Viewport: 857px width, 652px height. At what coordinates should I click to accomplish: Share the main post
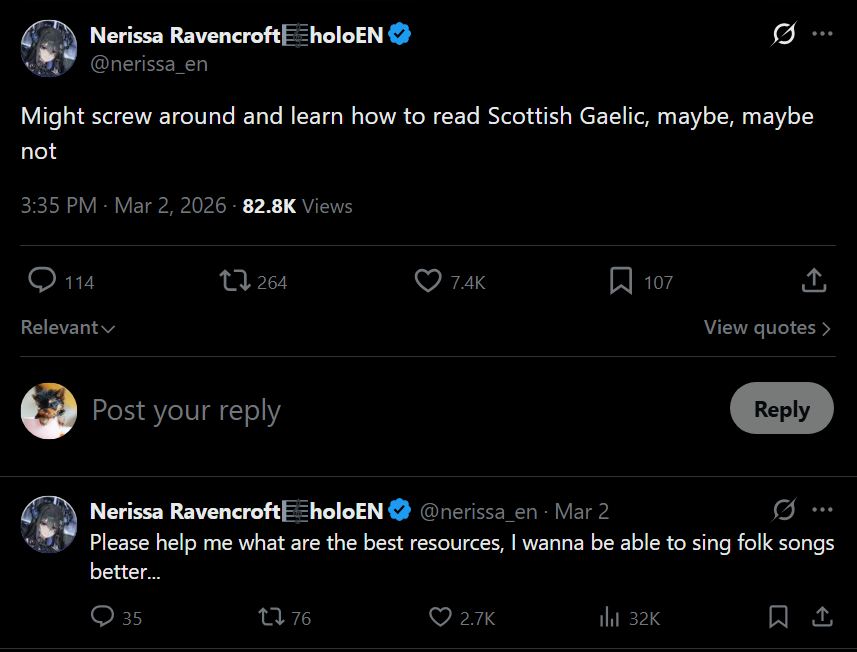coord(814,280)
